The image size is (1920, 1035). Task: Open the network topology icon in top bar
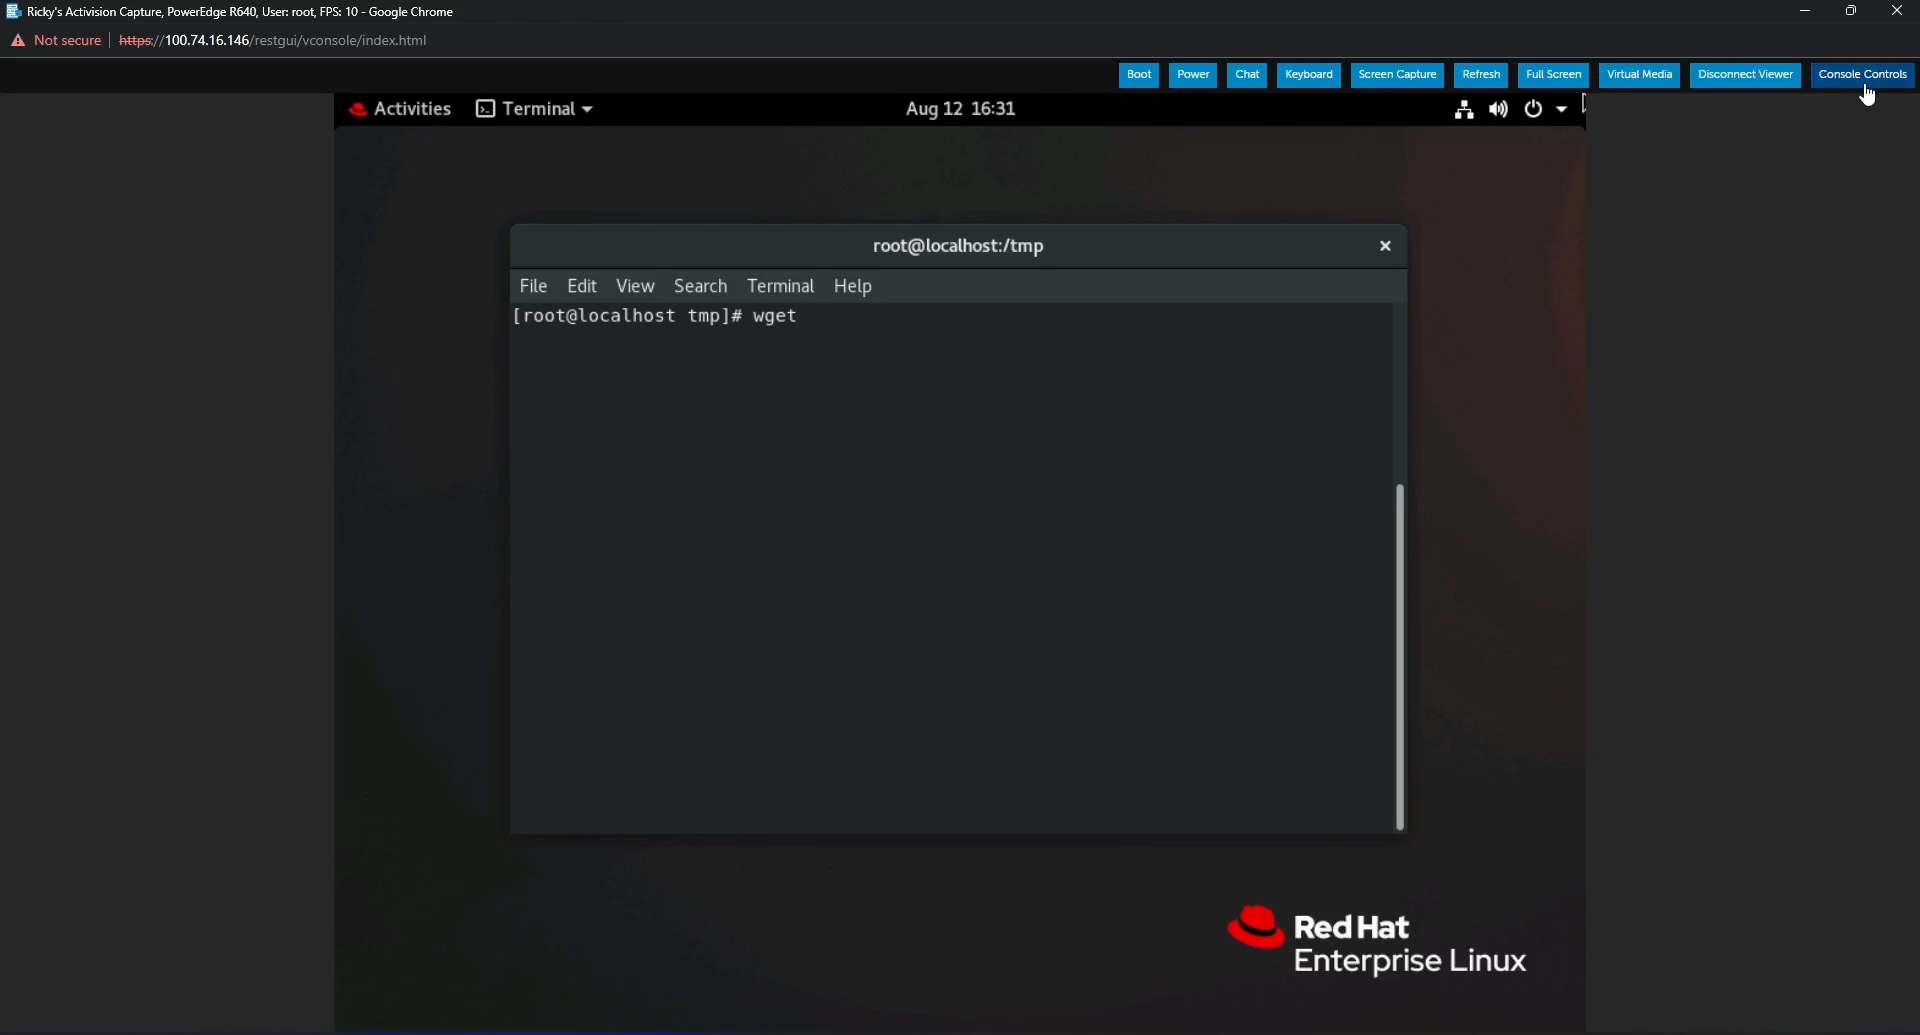click(1463, 109)
